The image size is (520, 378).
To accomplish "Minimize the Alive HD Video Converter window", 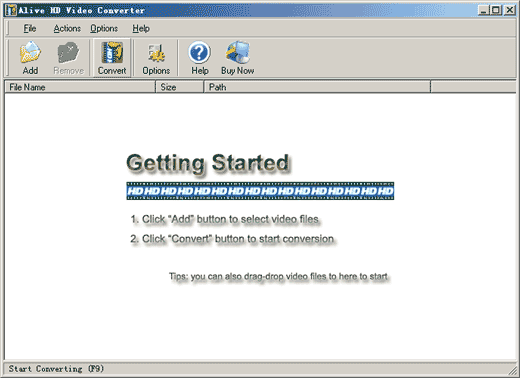I will pyautogui.click(x=484, y=10).
